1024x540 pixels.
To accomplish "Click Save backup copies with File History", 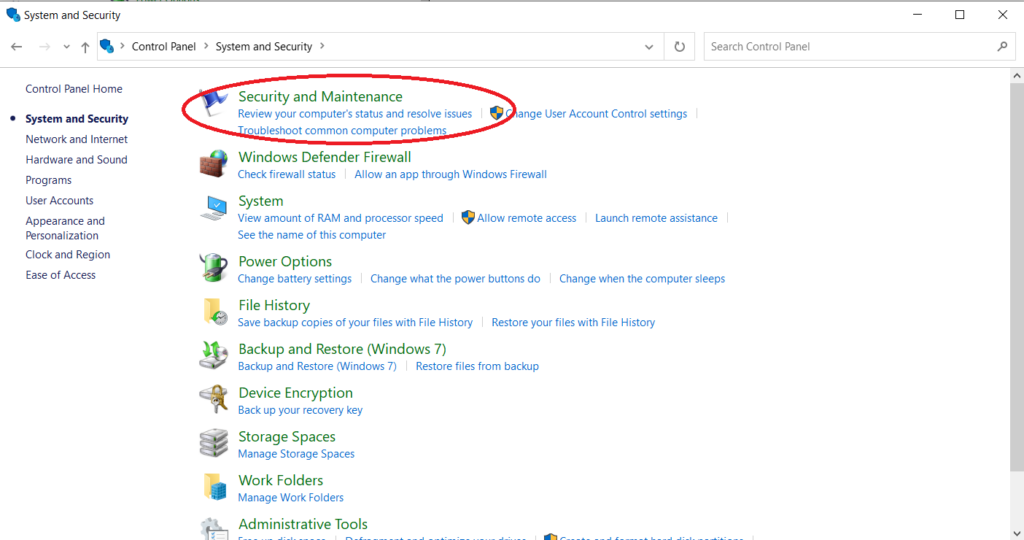I will tap(355, 323).
